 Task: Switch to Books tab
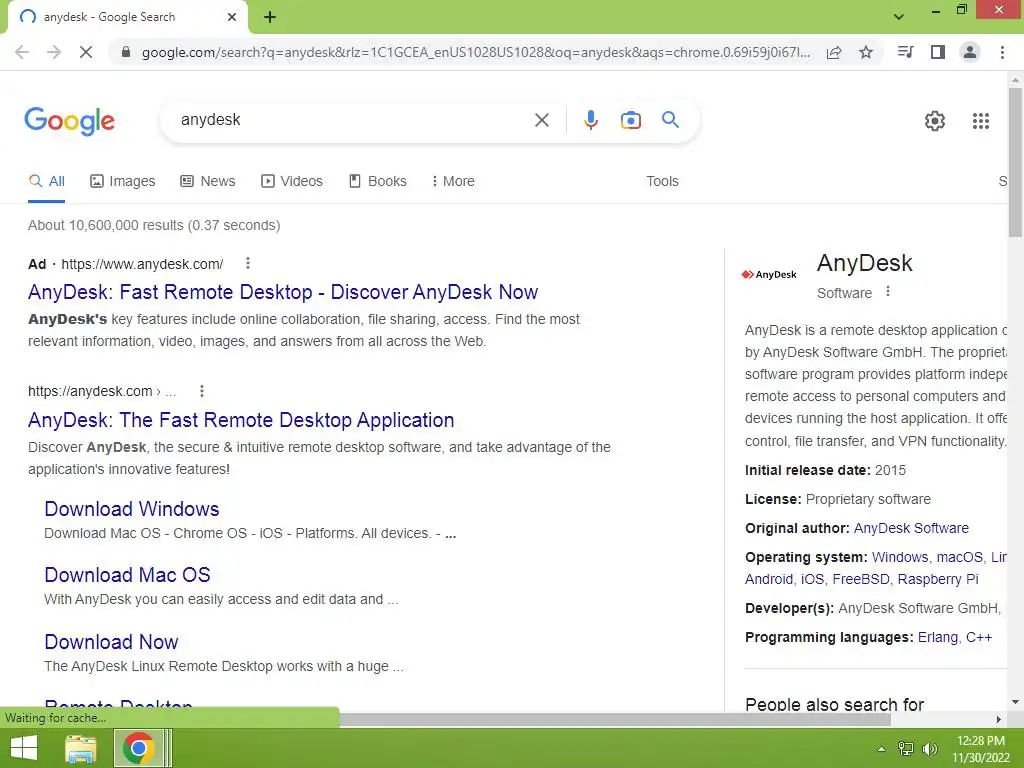click(x=377, y=182)
